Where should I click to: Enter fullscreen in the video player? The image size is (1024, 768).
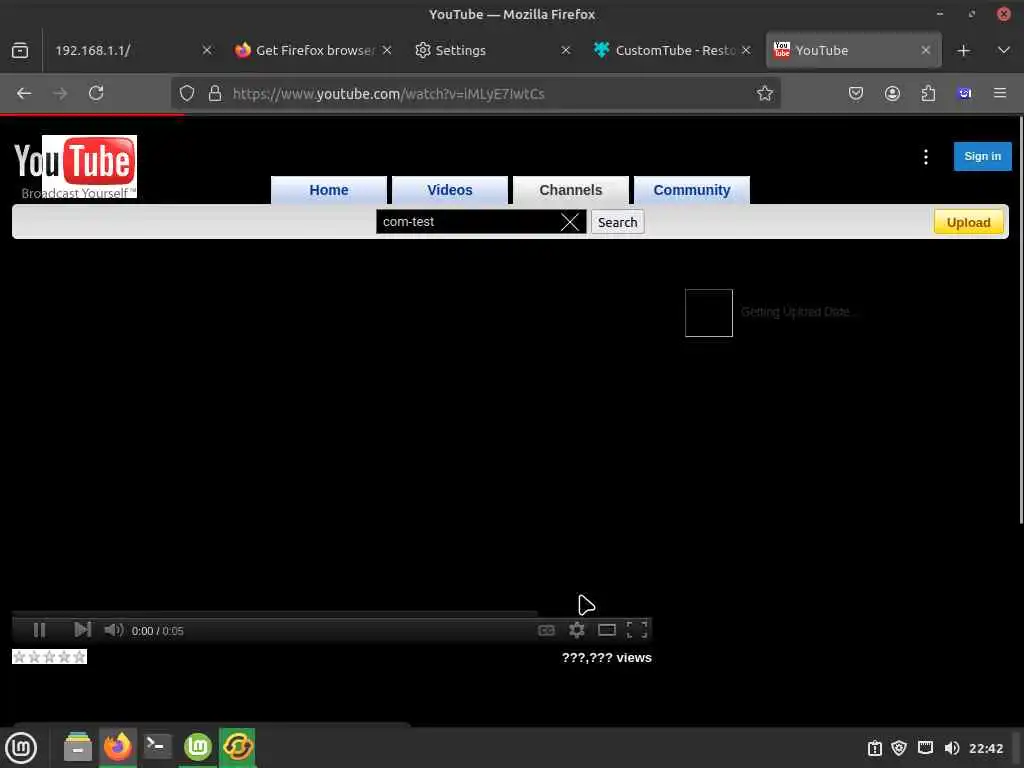tap(637, 630)
